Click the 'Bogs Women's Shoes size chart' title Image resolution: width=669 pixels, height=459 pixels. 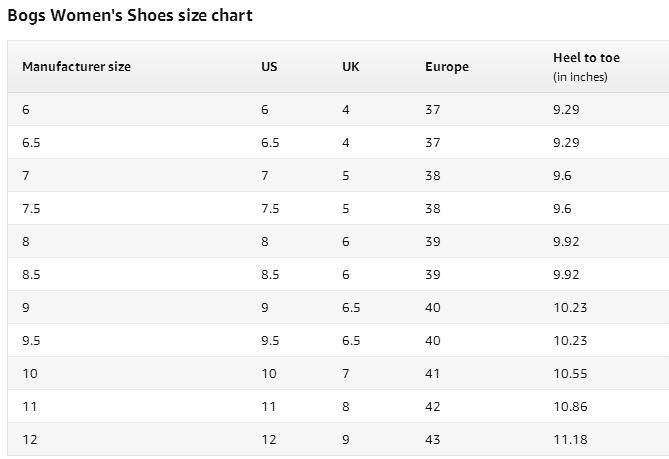tap(130, 16)
